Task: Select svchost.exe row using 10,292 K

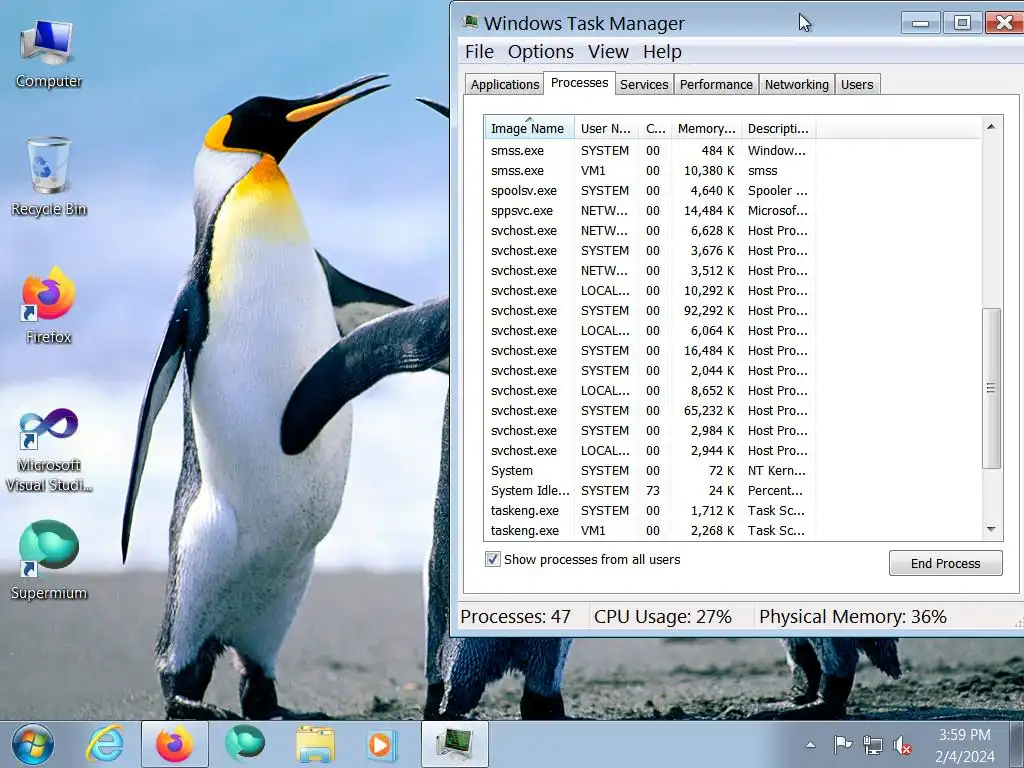Action: (x=650, y=291)
